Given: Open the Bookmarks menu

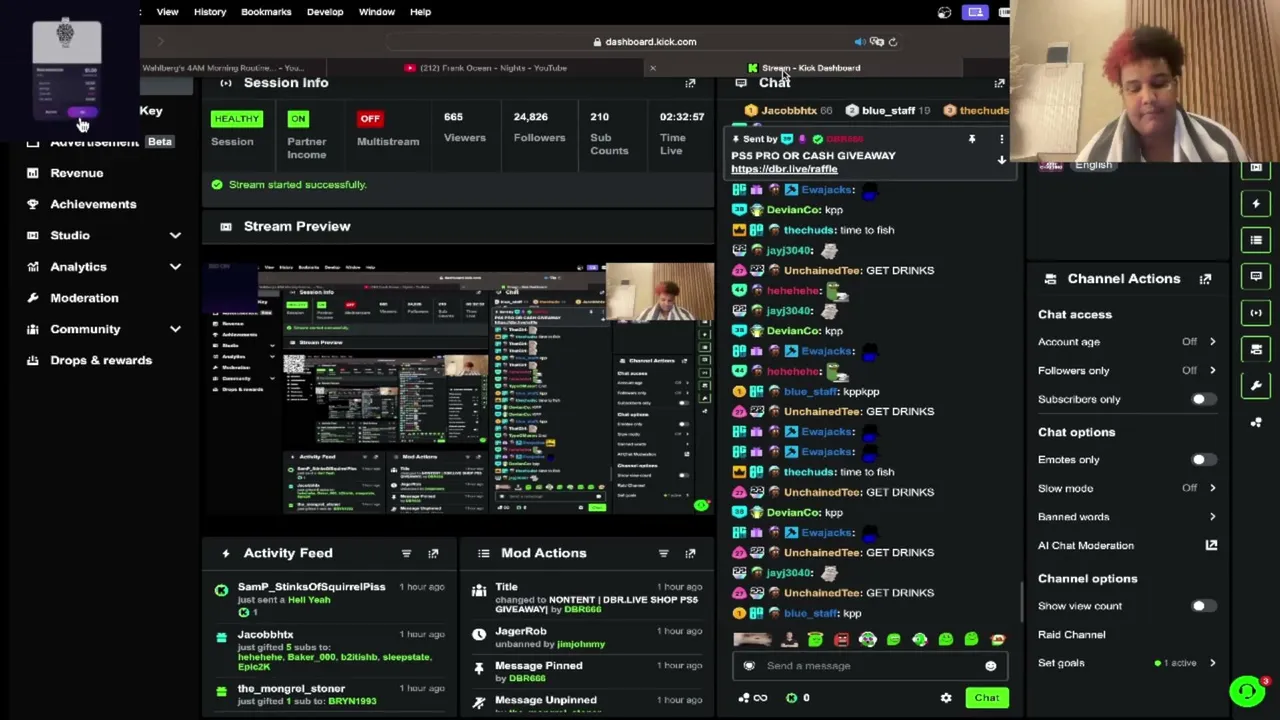Looking at the screenshot, I should click(x=266, y=12).
